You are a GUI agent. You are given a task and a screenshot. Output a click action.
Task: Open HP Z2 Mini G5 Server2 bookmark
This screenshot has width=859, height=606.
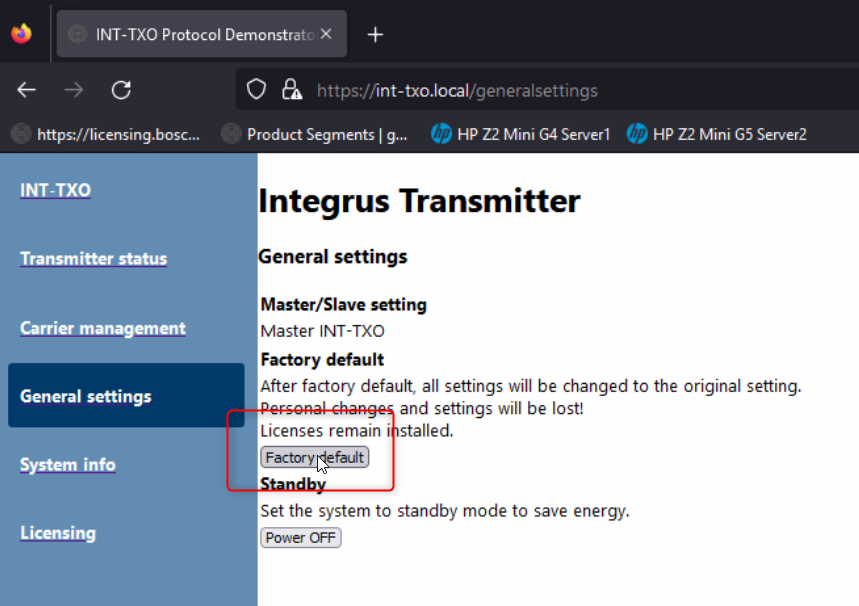coord(716,134)
